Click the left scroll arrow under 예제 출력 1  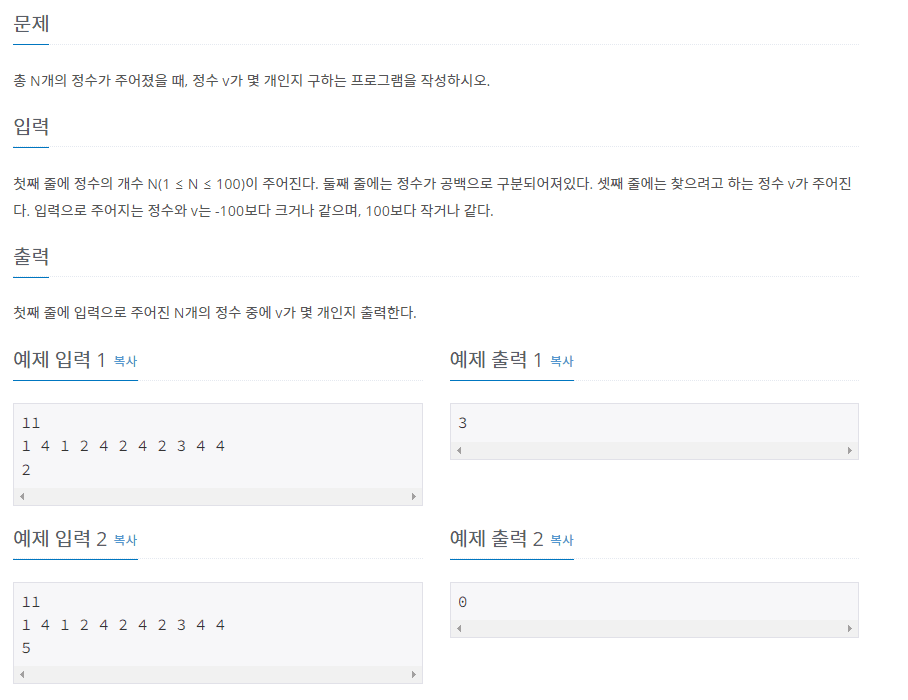[459, 451]
